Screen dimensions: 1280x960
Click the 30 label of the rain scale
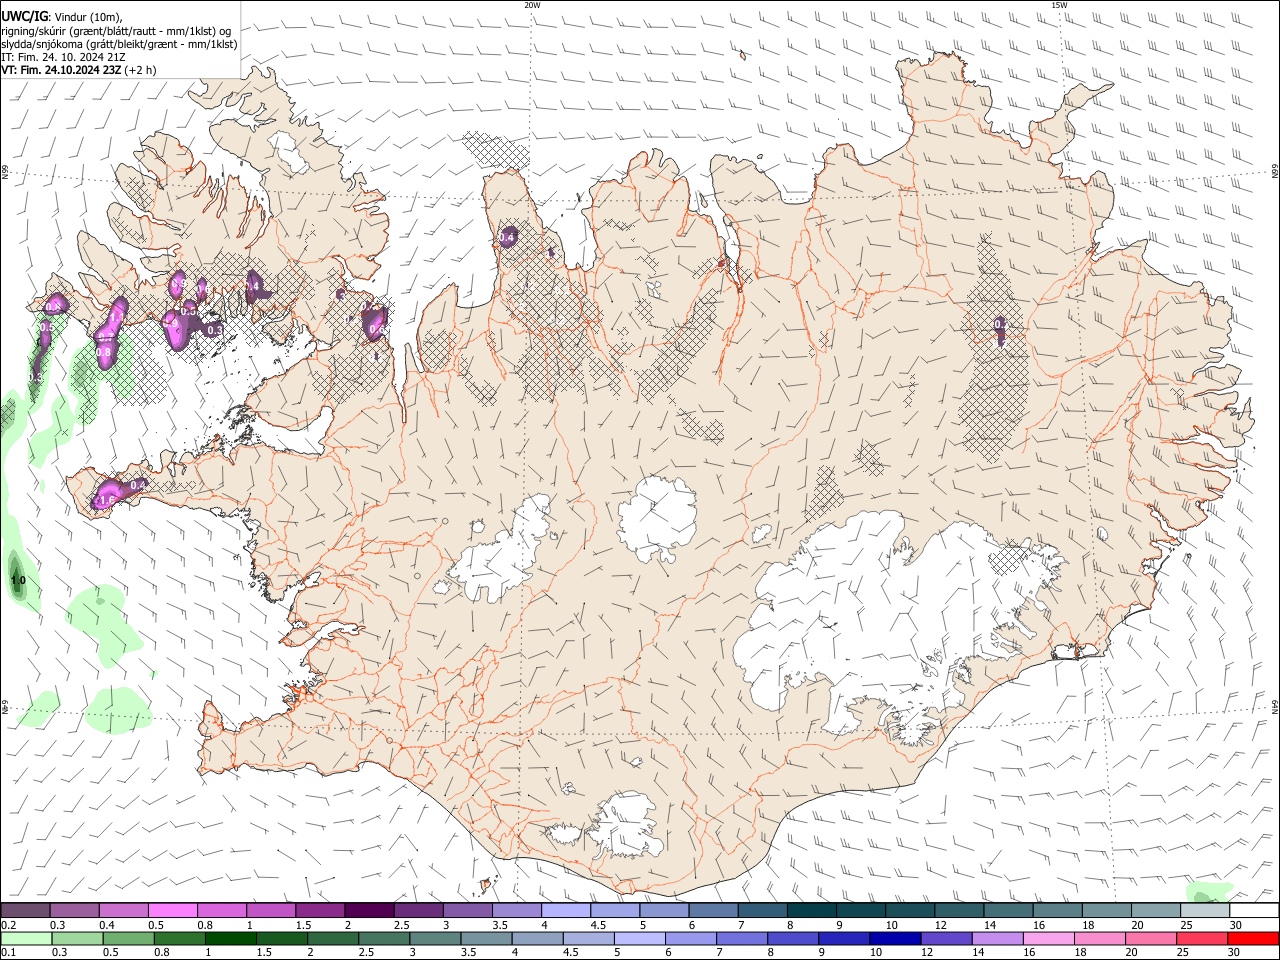pos(1236,953)
